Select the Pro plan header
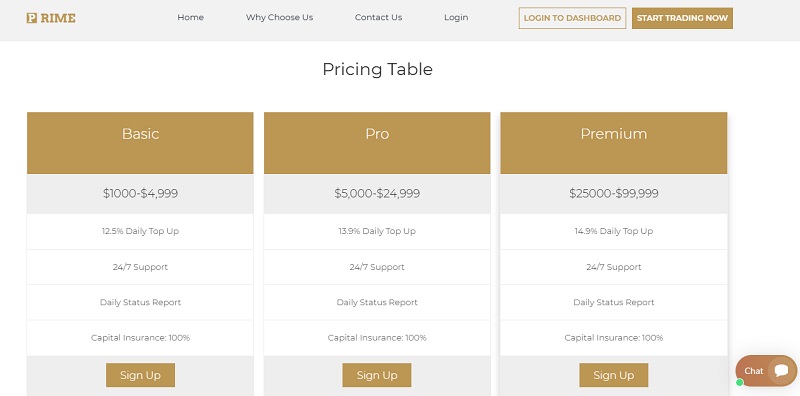The height and width of the screenshot is (396, 800). point(377,143)
